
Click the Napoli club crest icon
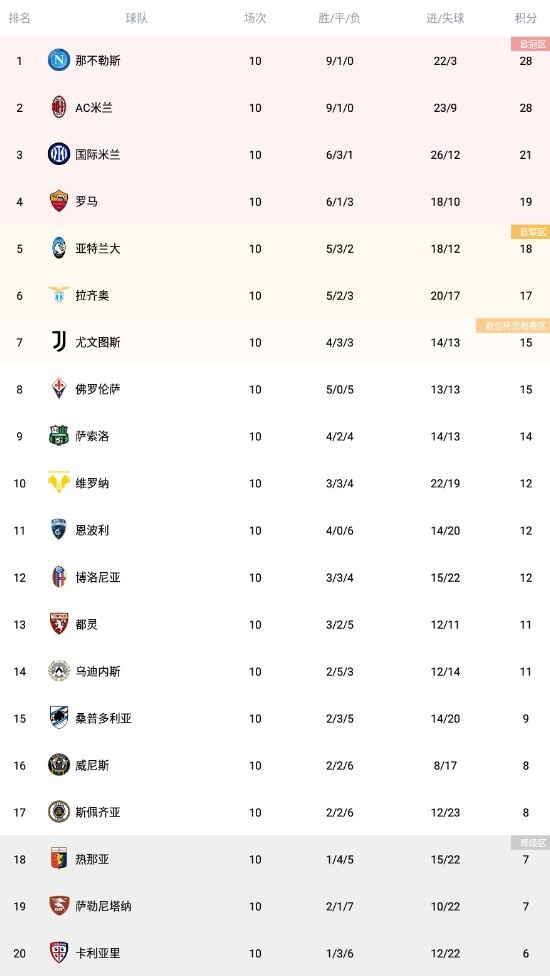pyautogui.click(x=59, y=60)
